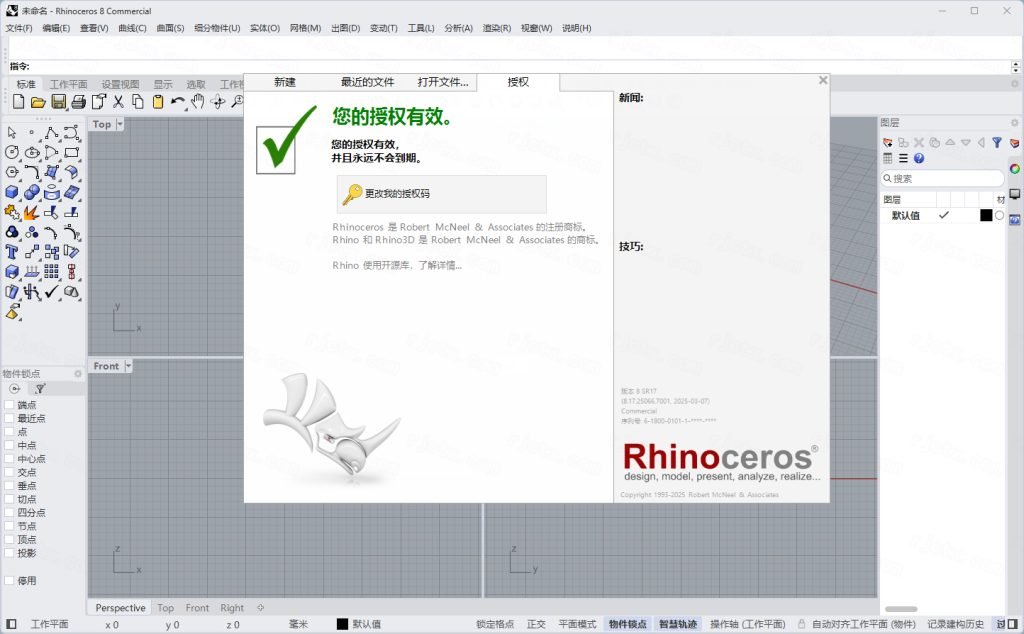Click the Cut scissors icon

click(x=118, y=101)
